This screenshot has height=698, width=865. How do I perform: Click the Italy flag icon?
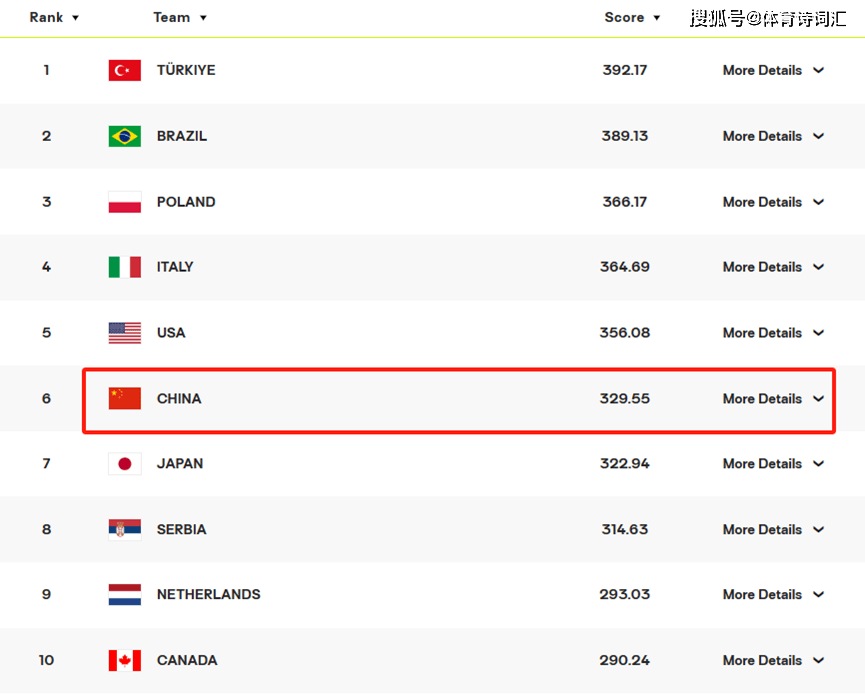coord(125,267)
